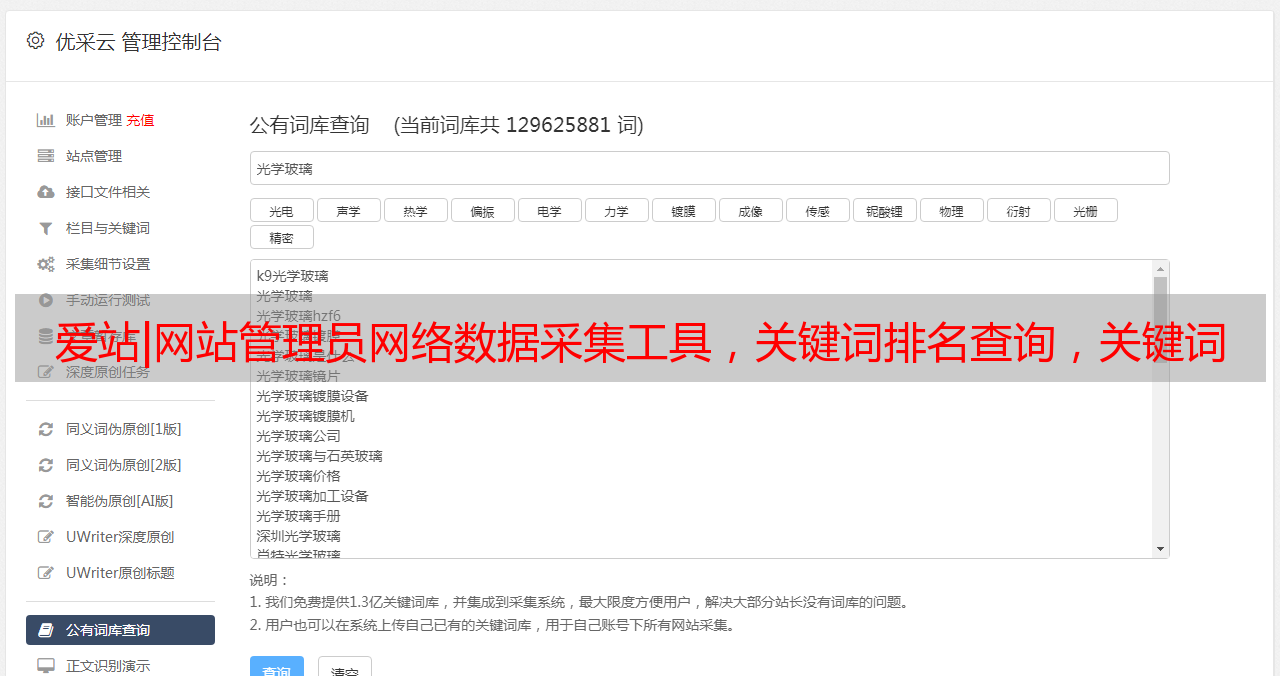The image size is (1280, 676).
Task: Click the 清空 button
Action: 345,668
